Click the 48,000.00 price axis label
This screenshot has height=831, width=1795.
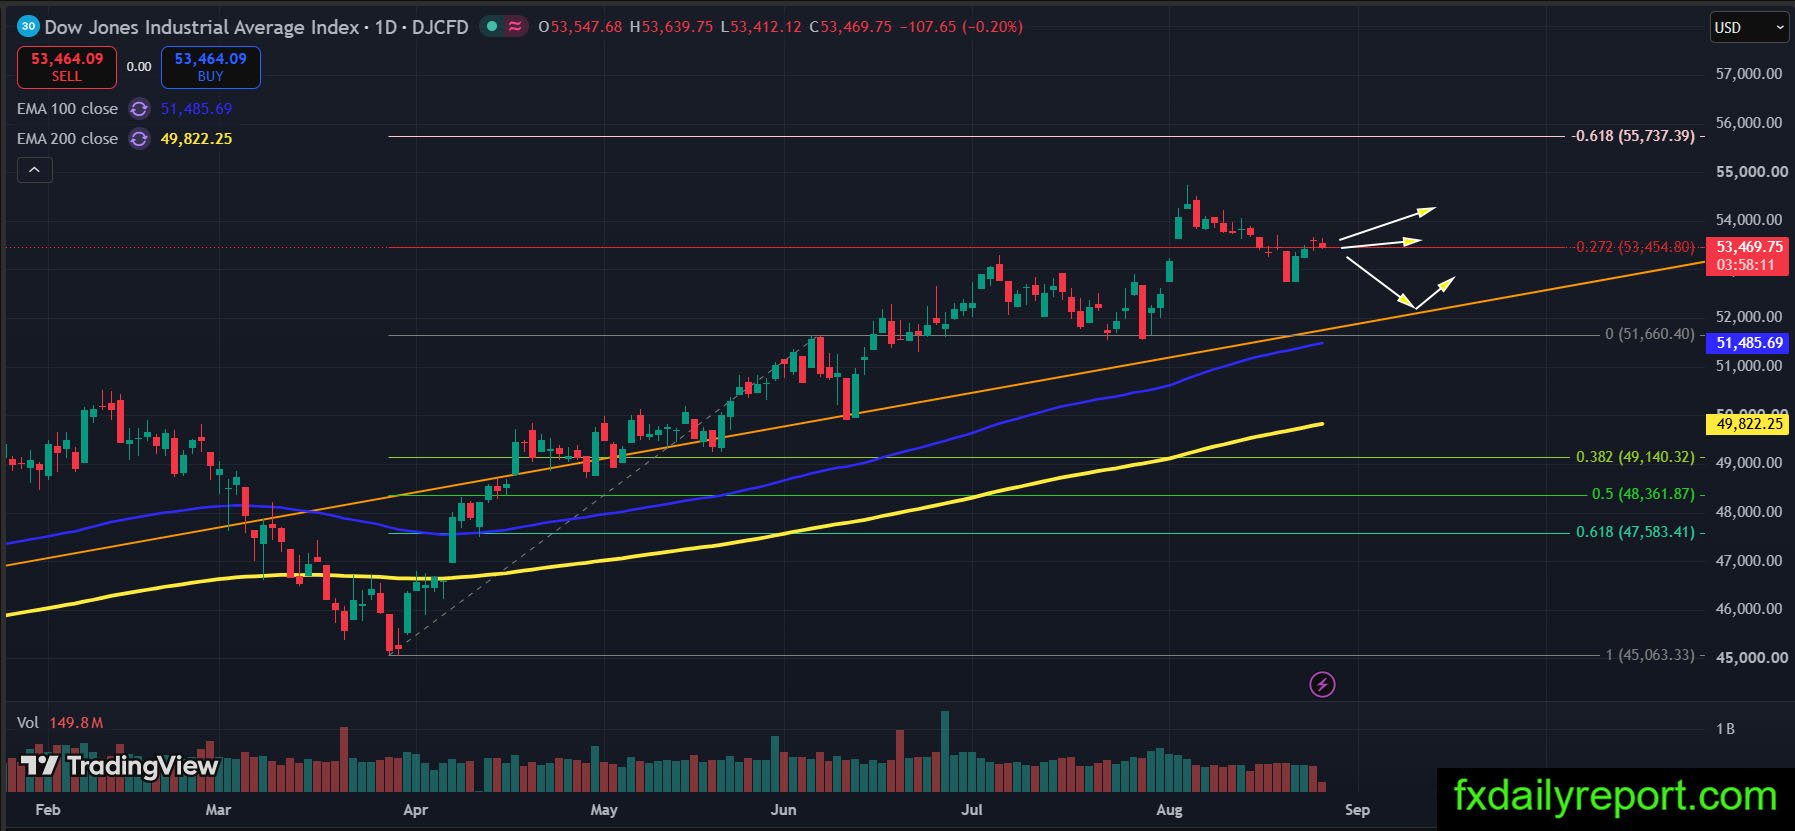click(1749, 512)
